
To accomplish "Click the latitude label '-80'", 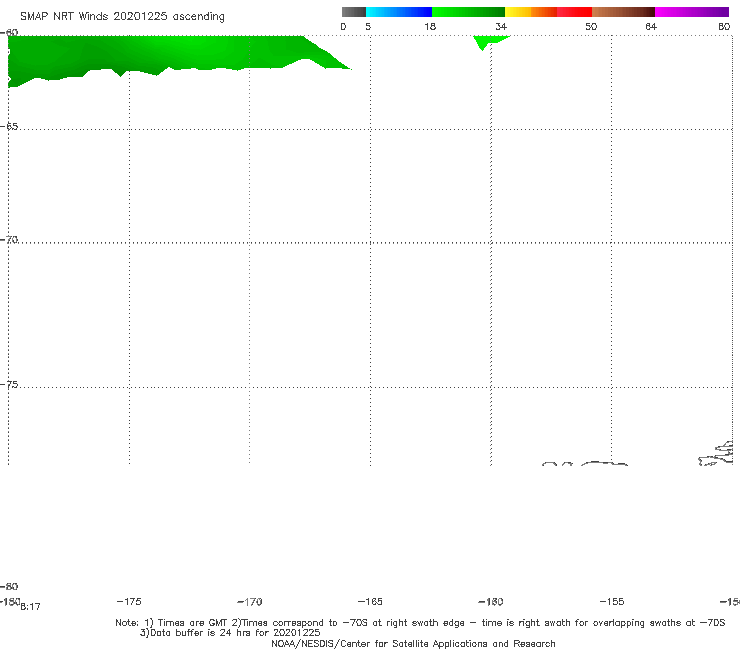I will [9, 586].
